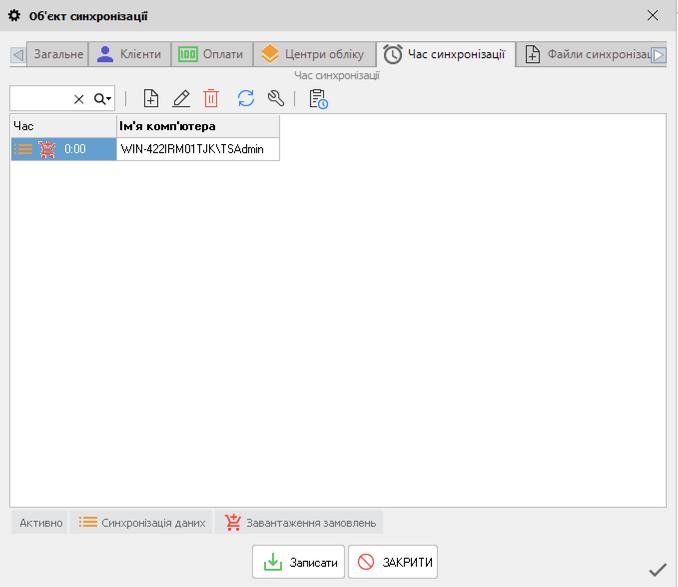Click the checkmark icon at bottom right

click(657, 570)
